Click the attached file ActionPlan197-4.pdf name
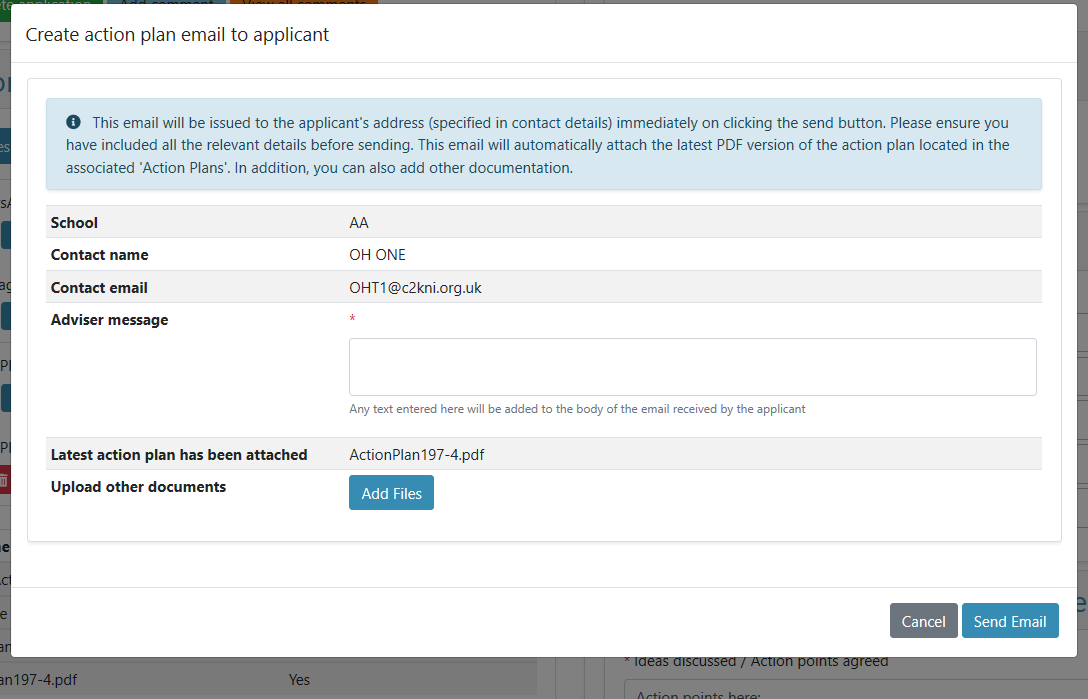This screenshot has height=699, width=1088. point(417,454)
